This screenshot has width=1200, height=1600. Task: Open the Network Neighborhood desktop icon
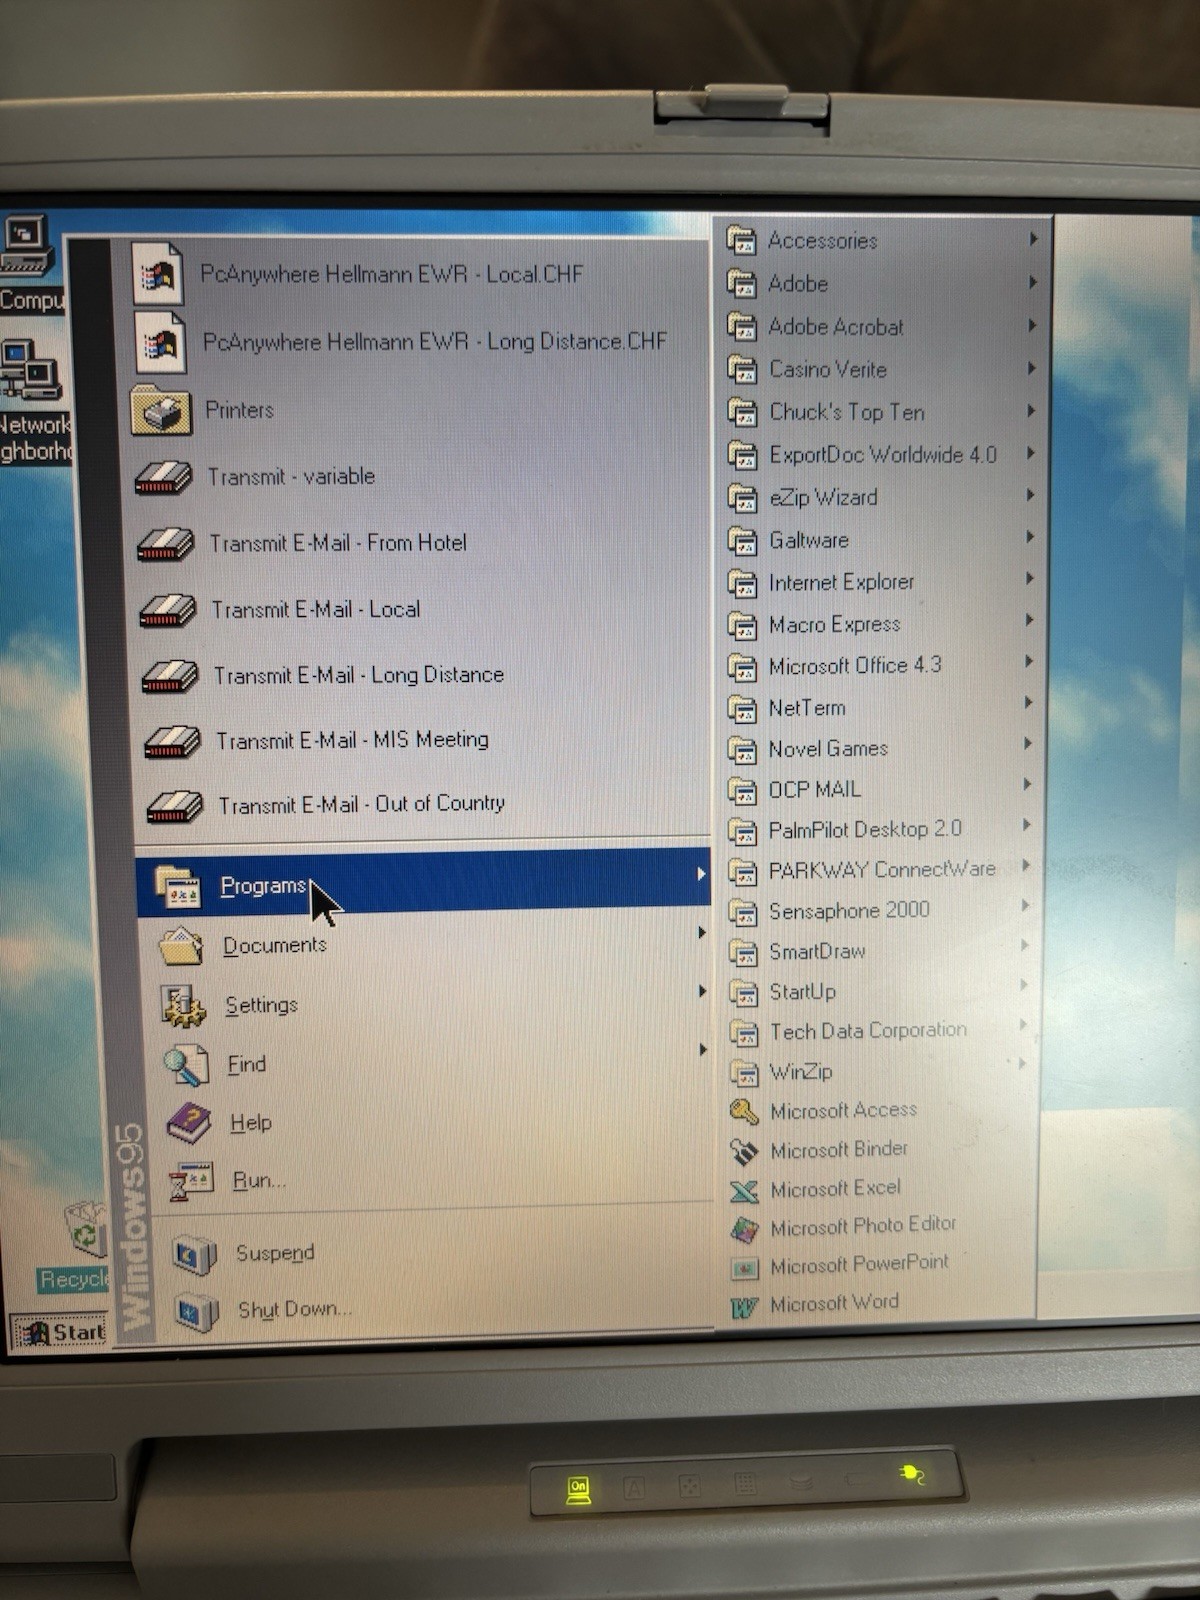coord(30,371)
